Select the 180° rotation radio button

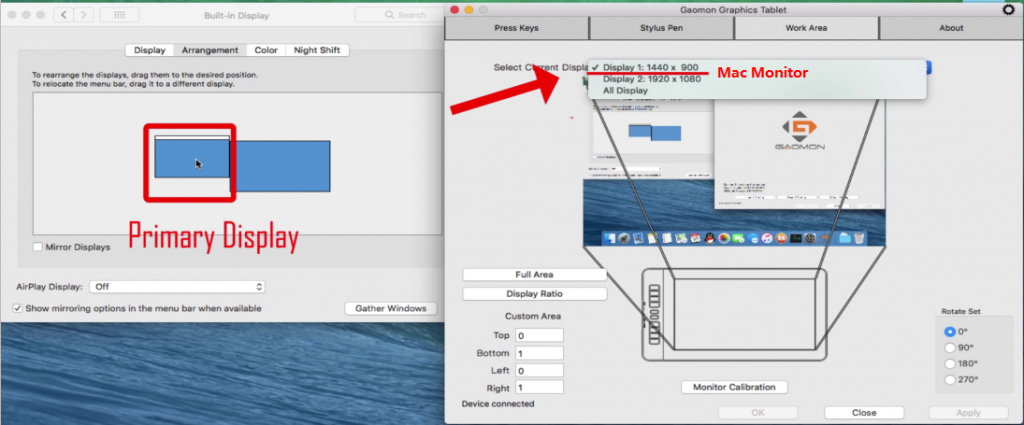tap(950, 364)
